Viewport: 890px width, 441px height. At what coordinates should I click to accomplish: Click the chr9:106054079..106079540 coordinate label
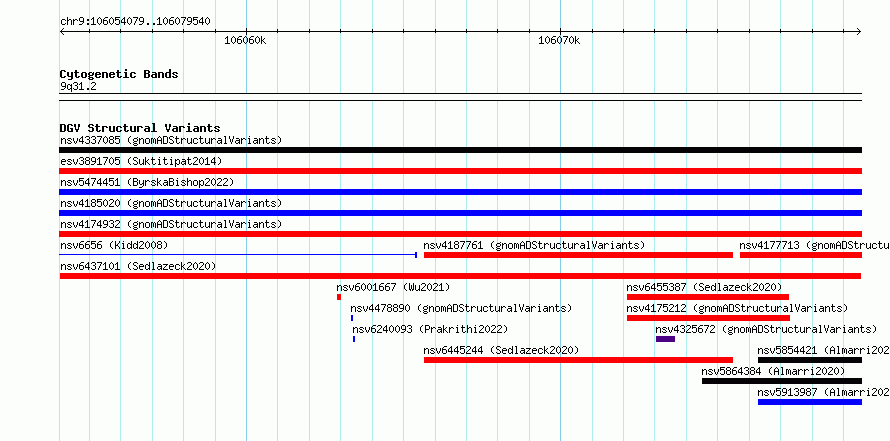tap(135, 22)
